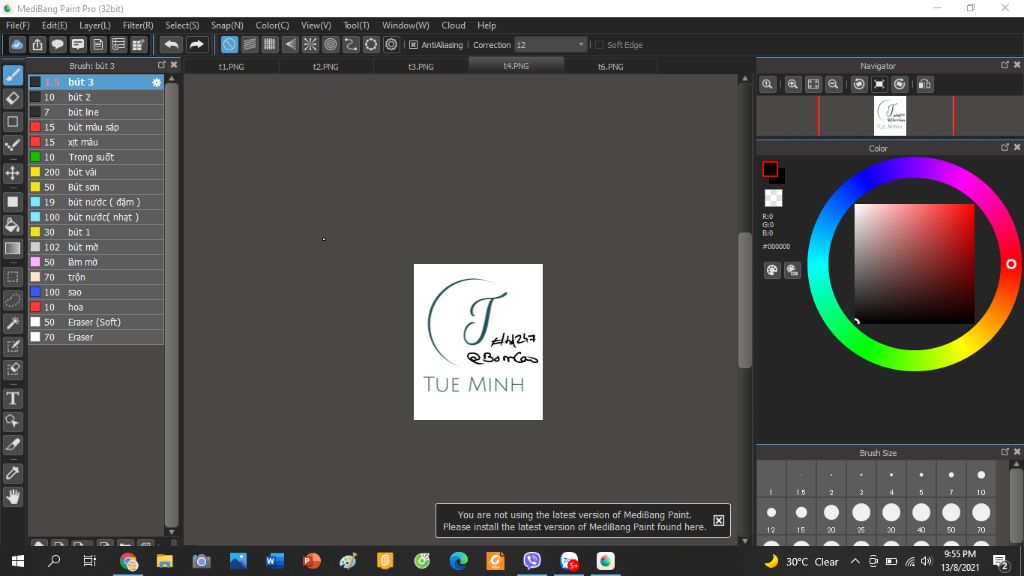
Task: Enable circle snap
Action: click(x=330, y=44)
